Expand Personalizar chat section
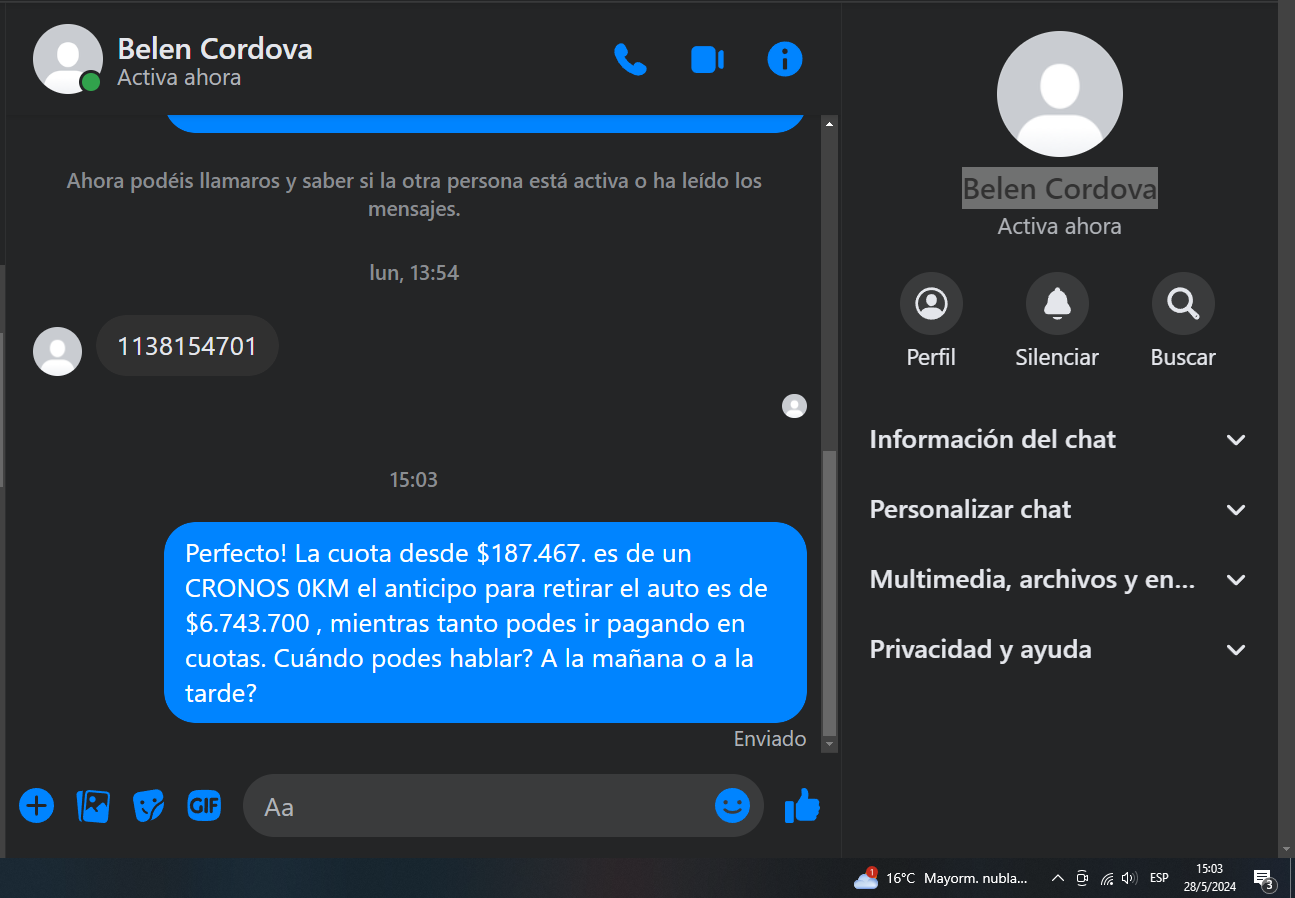The width and height of the screenshot is (1295, 898). coord(1058,510)
